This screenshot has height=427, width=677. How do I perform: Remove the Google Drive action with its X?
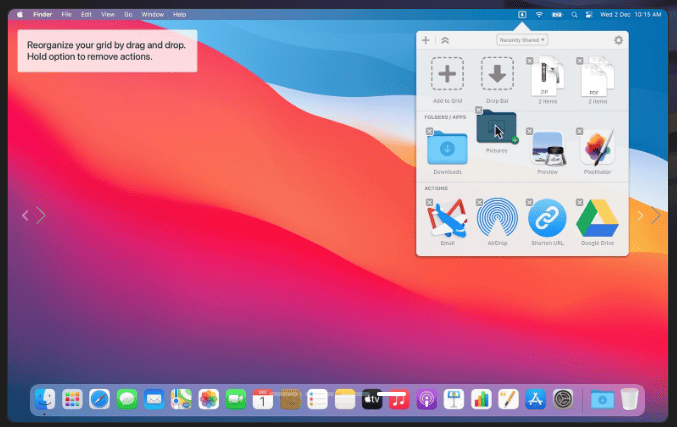(x=579, y=202)
